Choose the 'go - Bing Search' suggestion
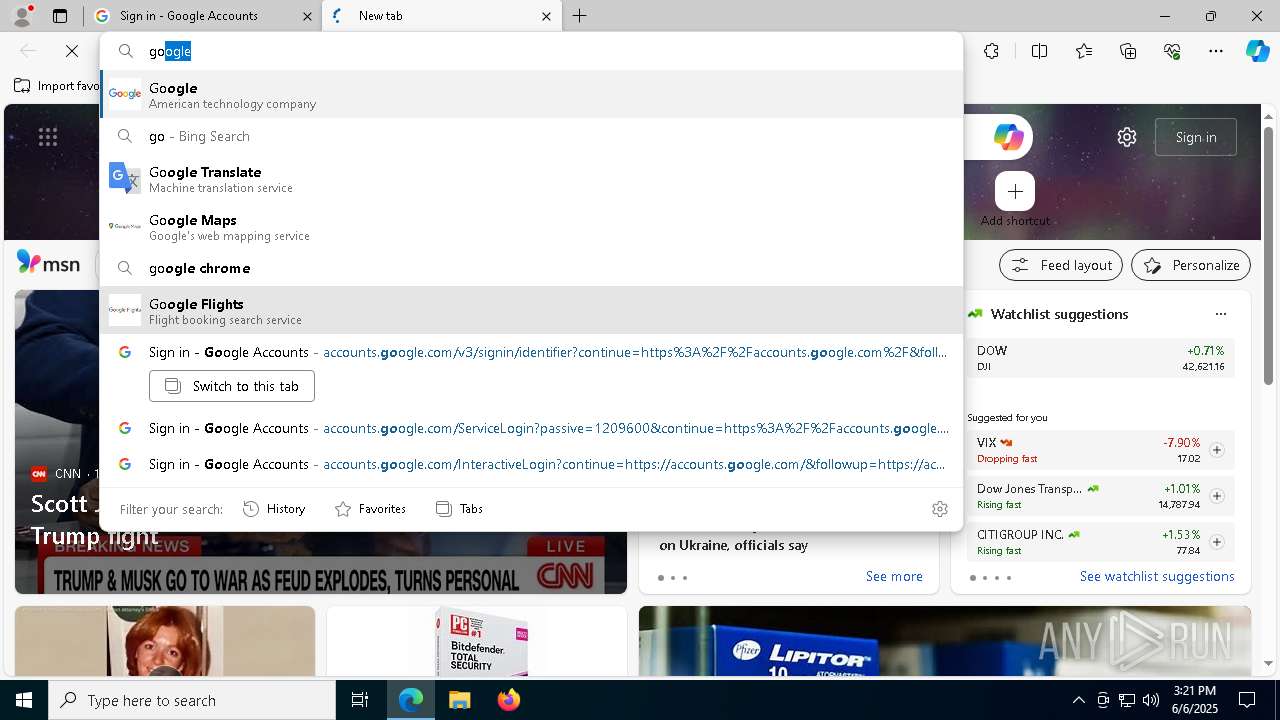 531,136
